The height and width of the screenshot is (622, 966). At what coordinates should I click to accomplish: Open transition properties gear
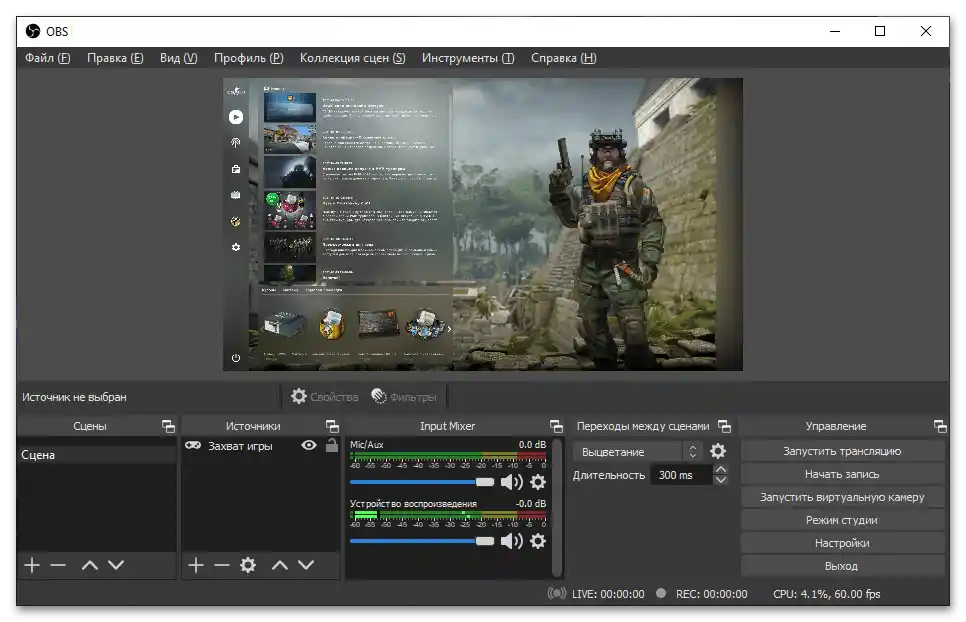tap(718, 451)
